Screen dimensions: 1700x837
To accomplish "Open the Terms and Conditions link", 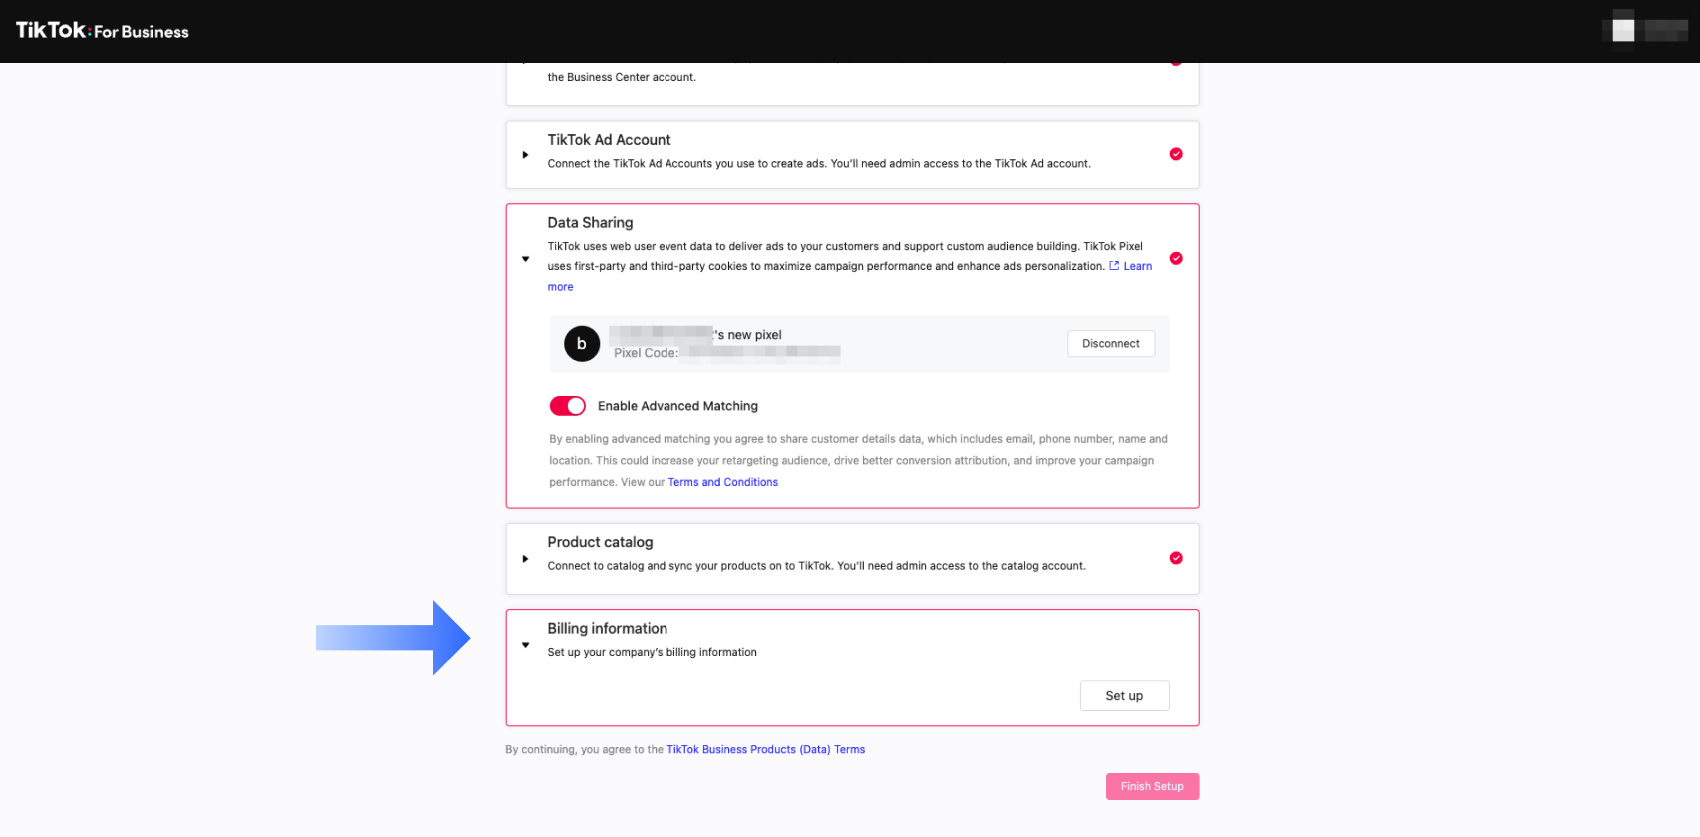I will [x=722, y=482].
